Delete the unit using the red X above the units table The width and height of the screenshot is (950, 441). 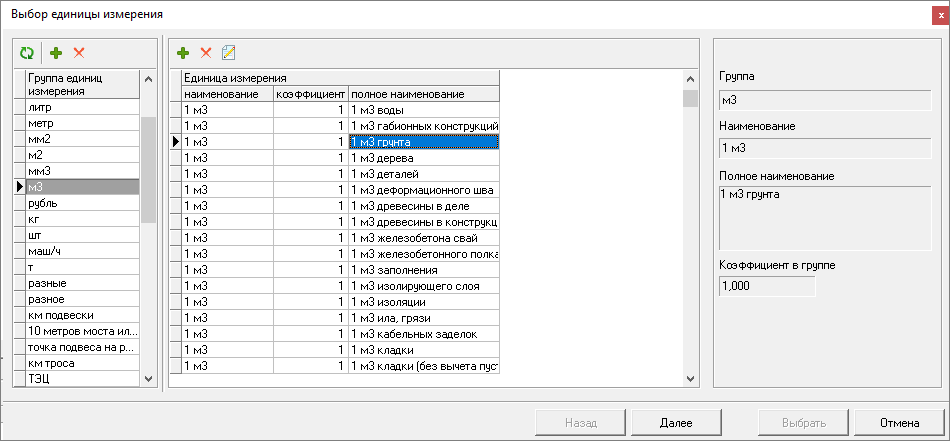click(x=206, y=52)
